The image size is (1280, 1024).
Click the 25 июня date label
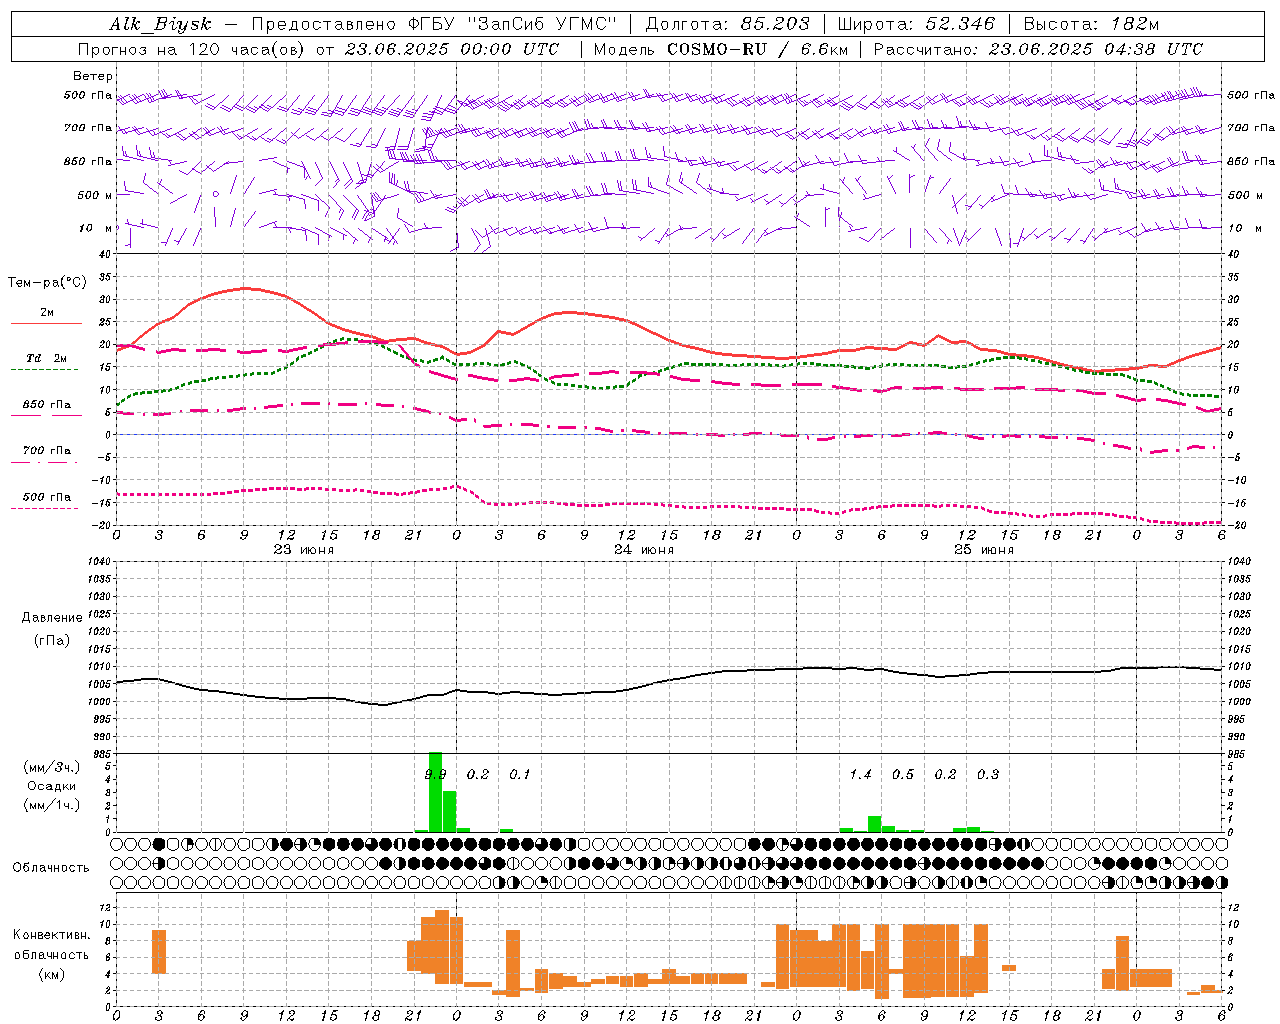983,550
